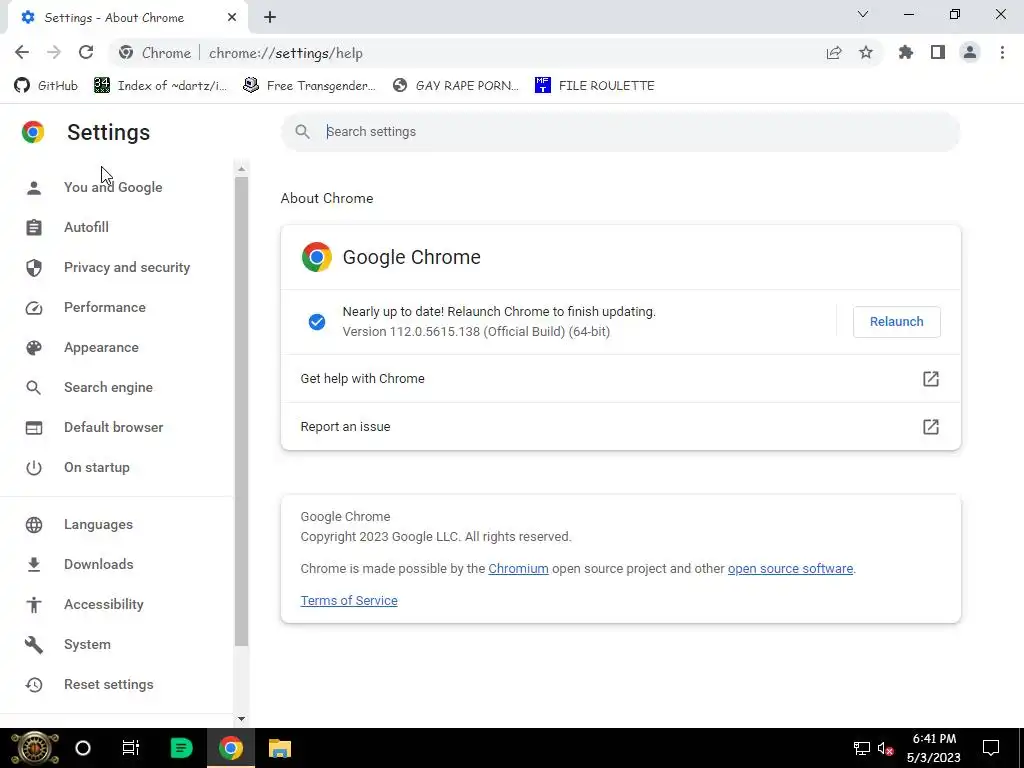Image resolution: width=1024 pixels, height=768 pixels.
Task: Reload the current page
Action: coord(86,52)
